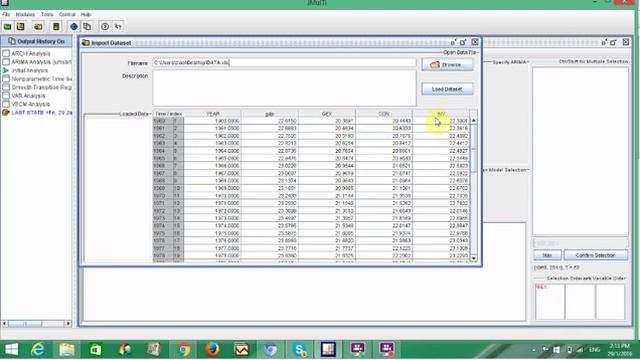The image size is (640, 360).
Task: Select ARIMA Analysis in the sidebar
Action: click(x=41, y=62)
